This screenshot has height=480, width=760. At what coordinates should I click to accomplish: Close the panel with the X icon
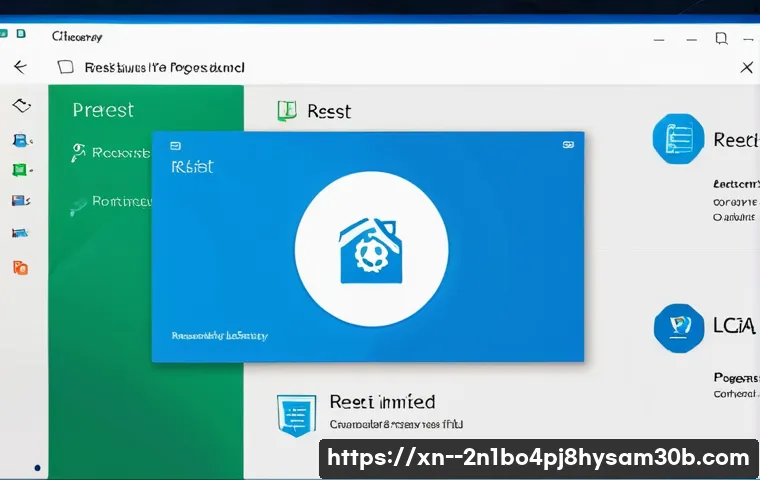(746, 67)
